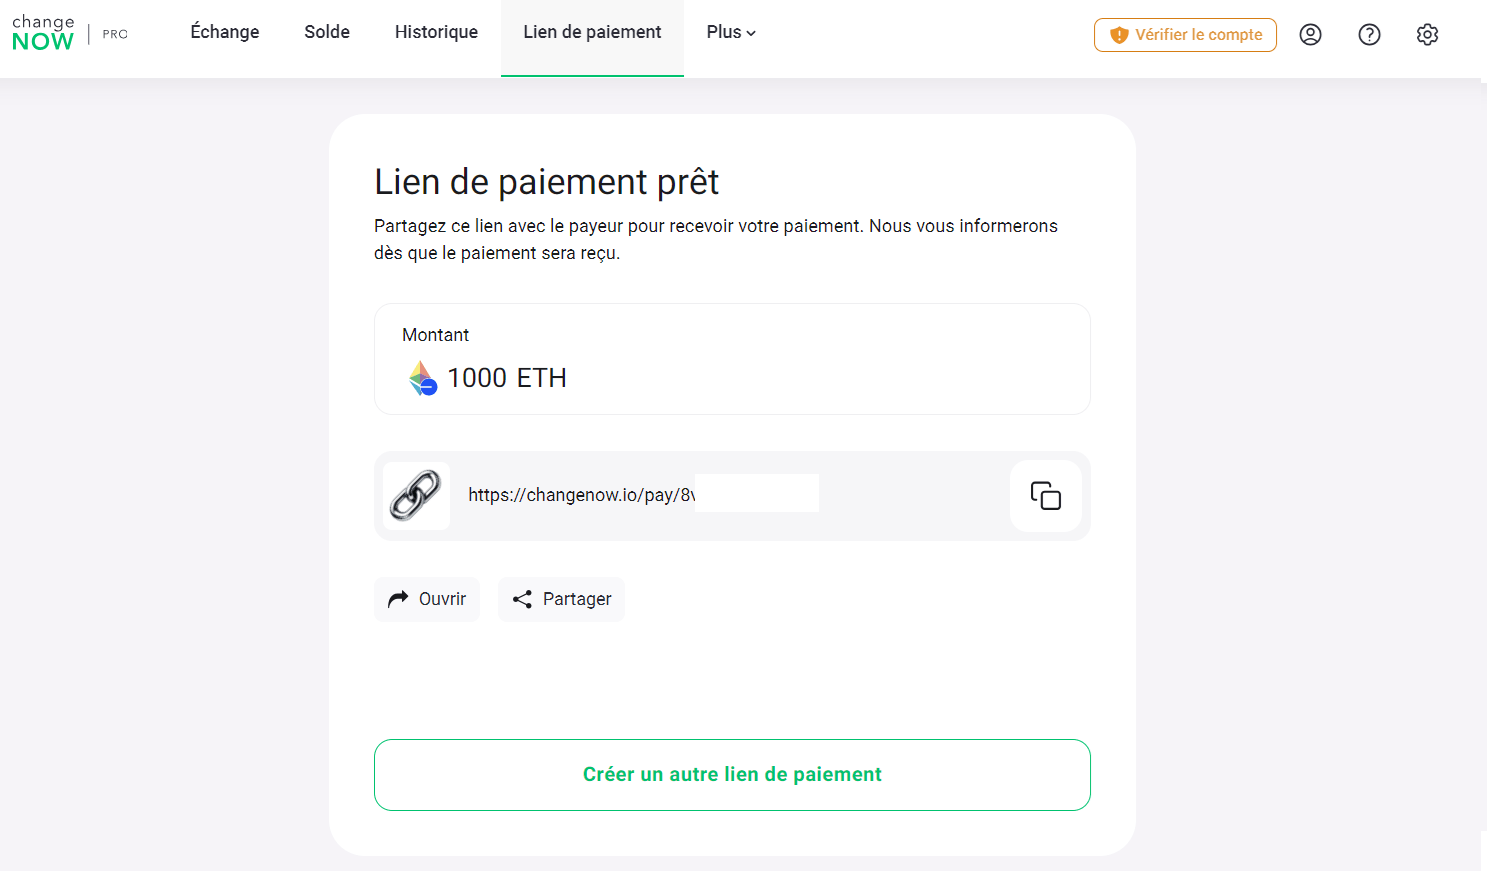The width and height of the screenshot is (1487, 871).
Task: Click the Vérifier le compte button
Action: click(x=1185, y=34)
